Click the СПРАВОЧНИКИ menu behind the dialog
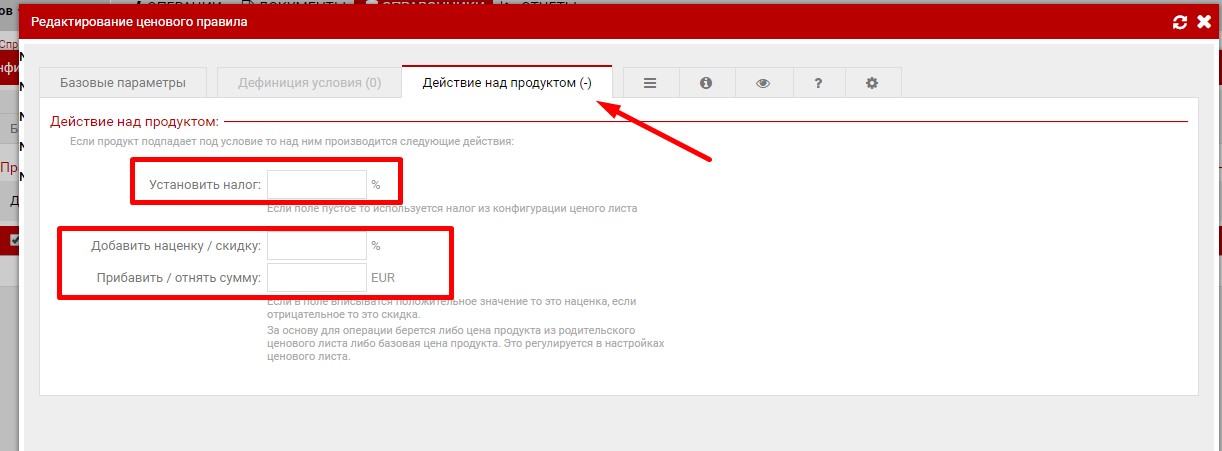 pos(420,5)
